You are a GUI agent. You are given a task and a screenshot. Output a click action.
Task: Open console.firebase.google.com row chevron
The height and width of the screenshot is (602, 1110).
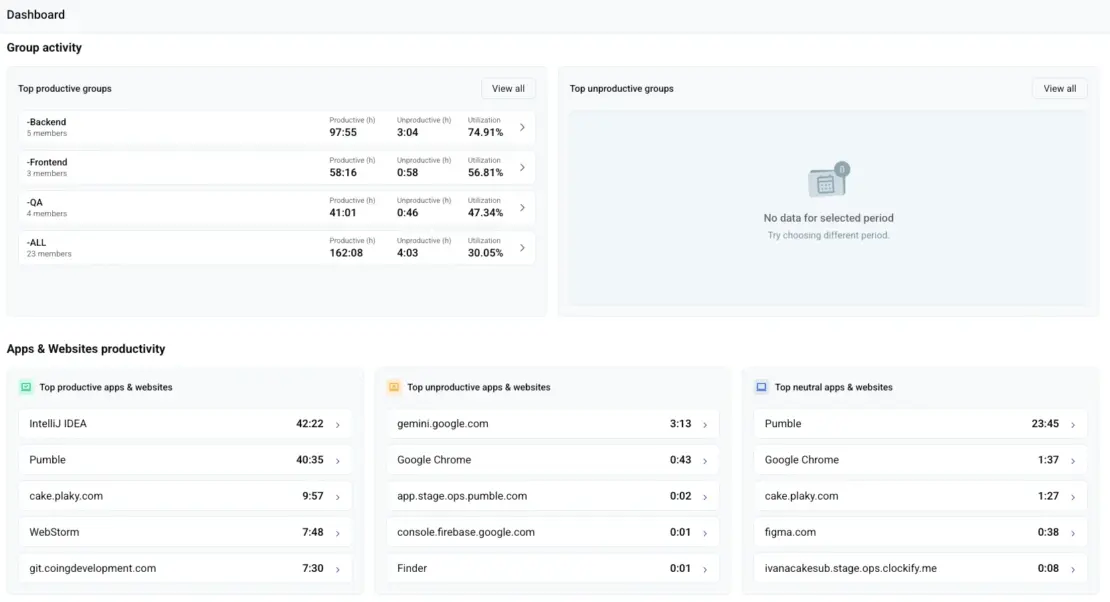tap(705, 533)
